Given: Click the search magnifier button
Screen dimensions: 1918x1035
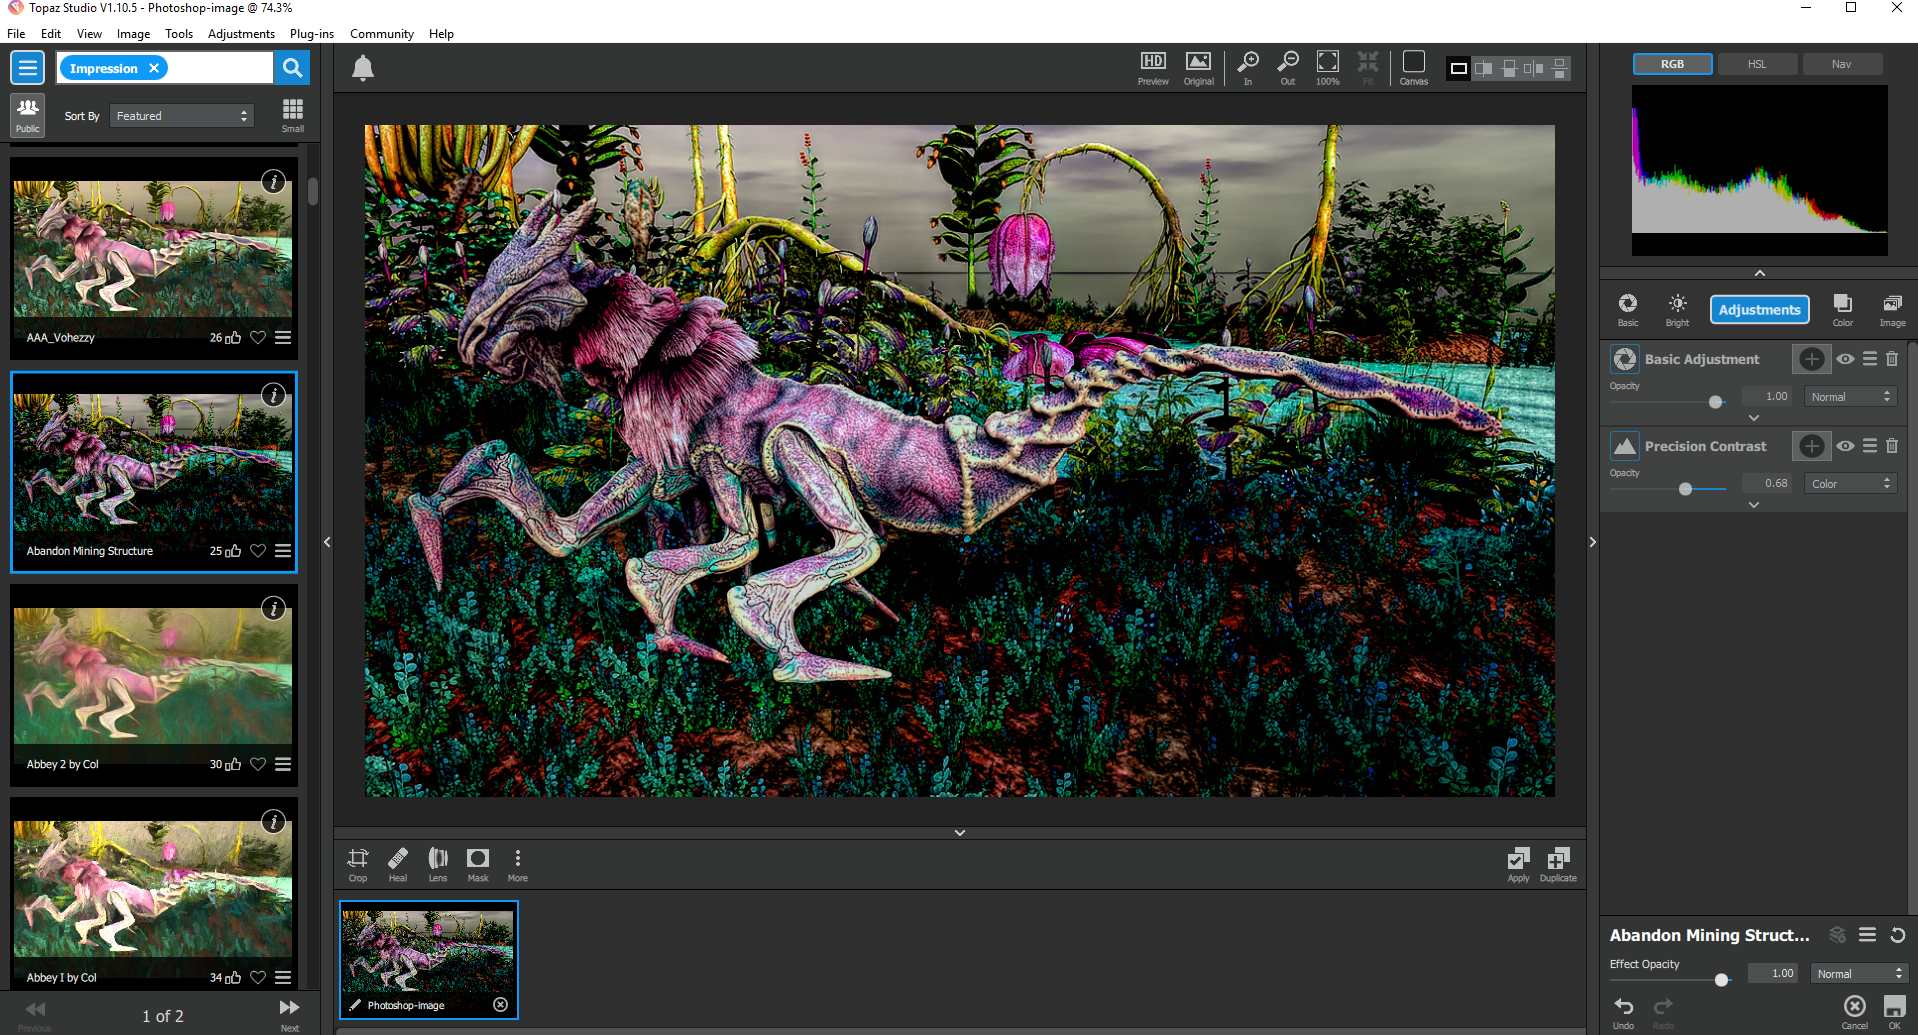Looking at the screenshot, I should pos(292,68).
